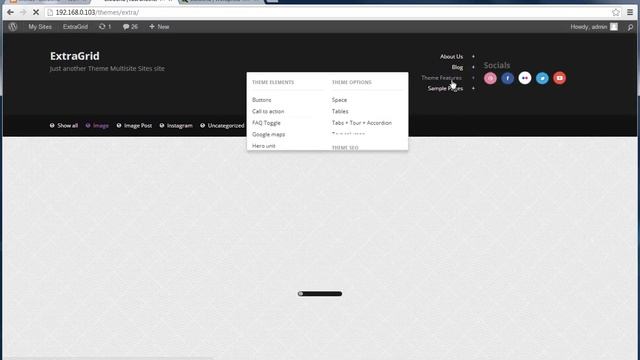The height and width of the screenshot is (360, 640).
Task: Expand the plus next to Blog
Action: point(473,67)
